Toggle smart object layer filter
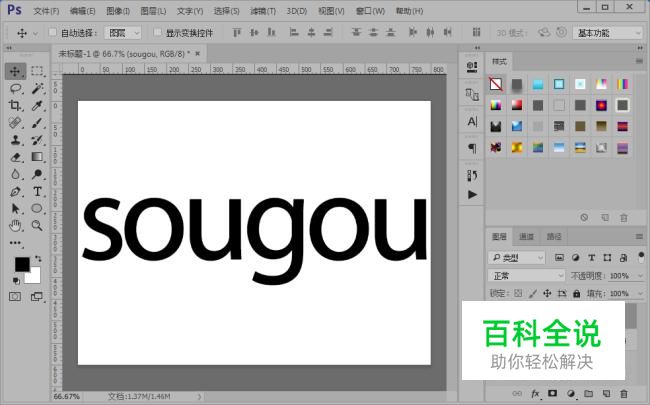The image size is (650, 405). tap(623, 258)
